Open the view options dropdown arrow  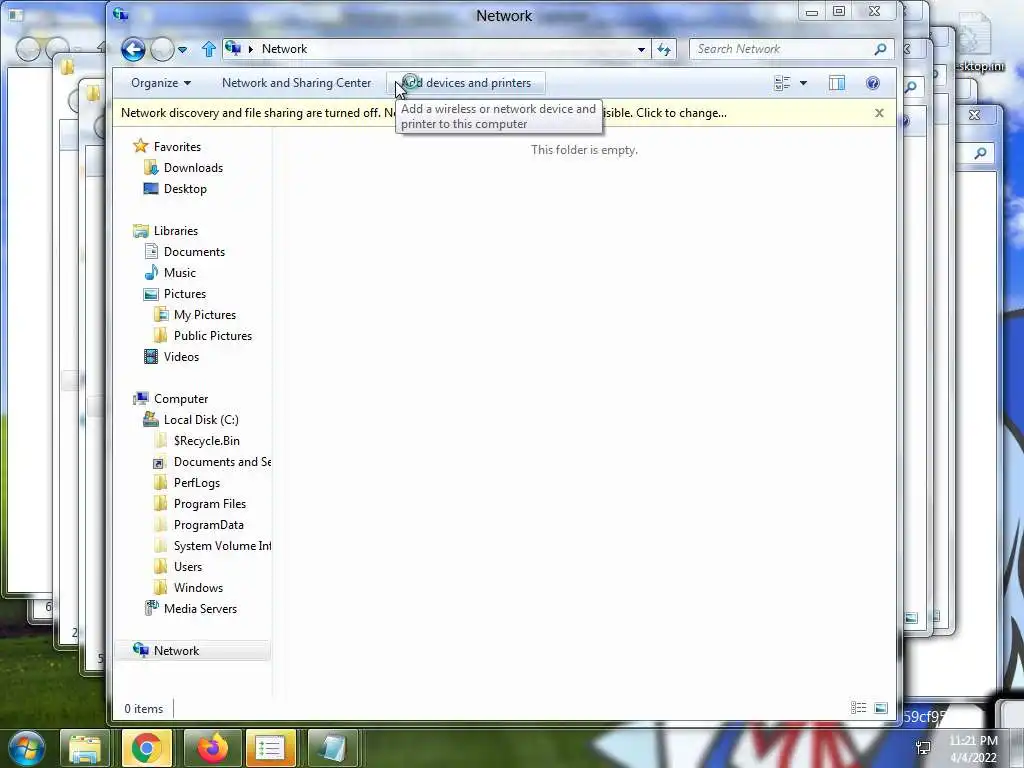803,83
